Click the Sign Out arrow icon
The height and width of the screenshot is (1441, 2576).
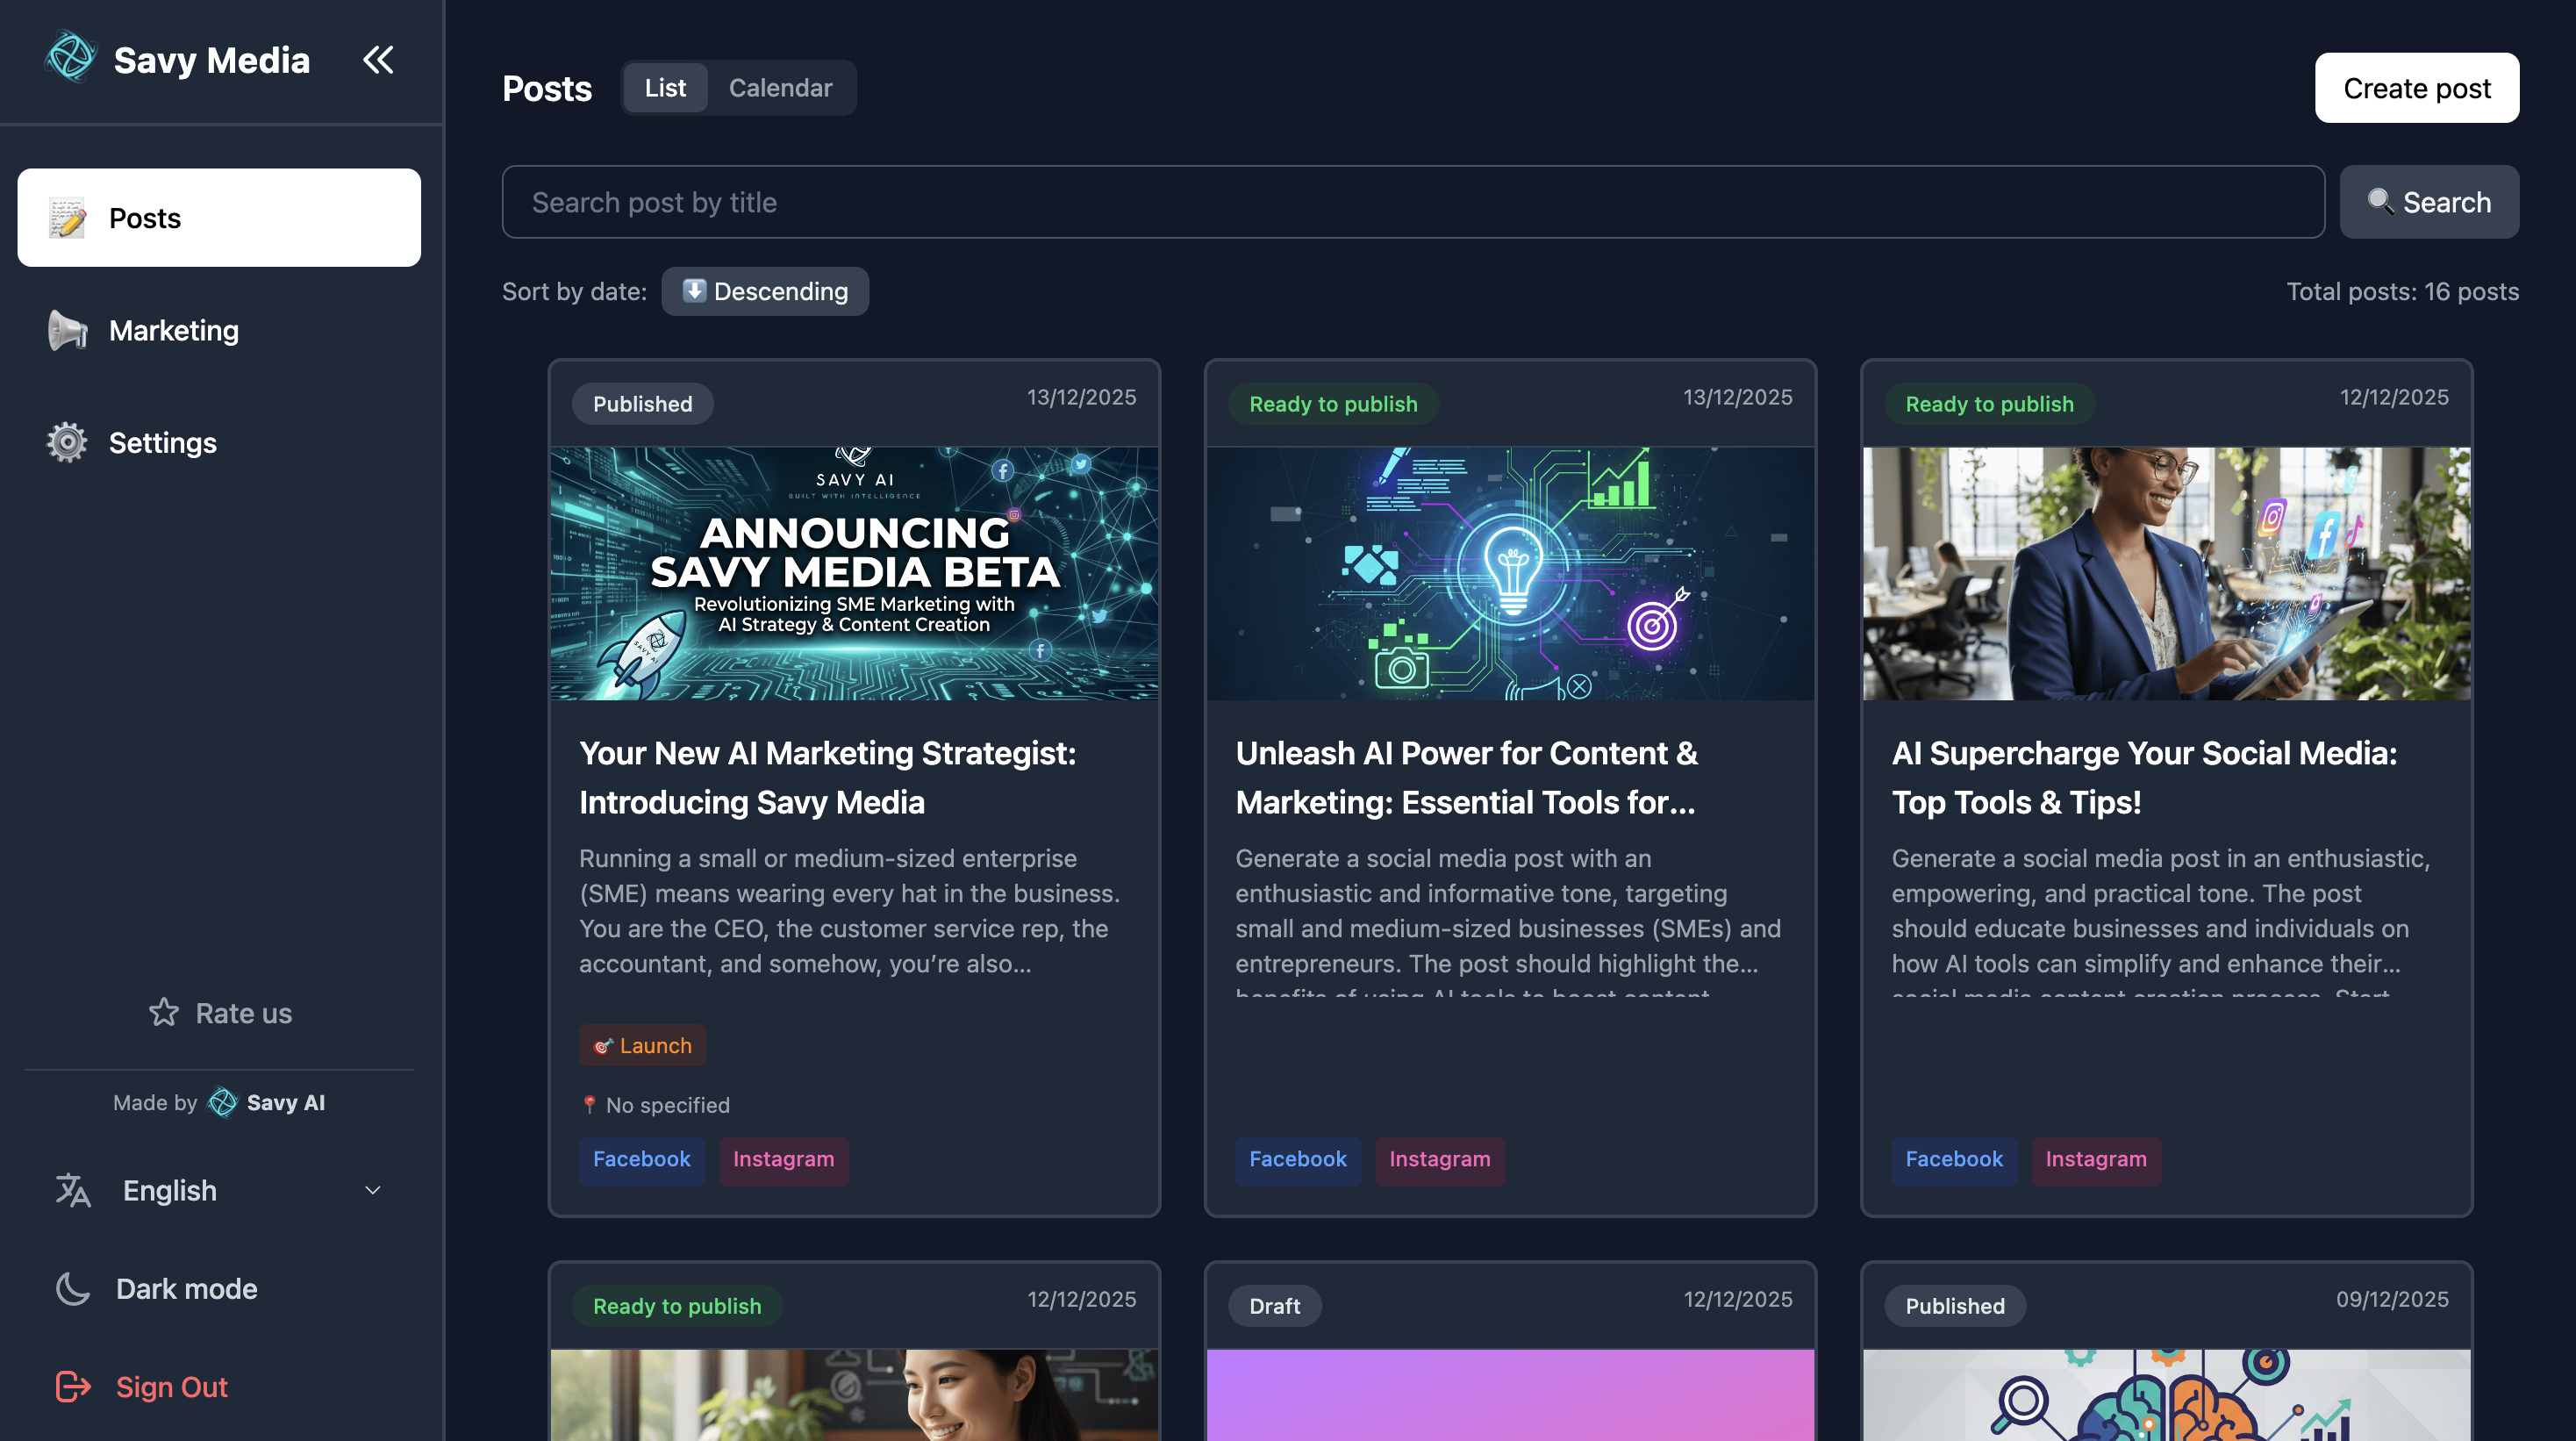72,1387
